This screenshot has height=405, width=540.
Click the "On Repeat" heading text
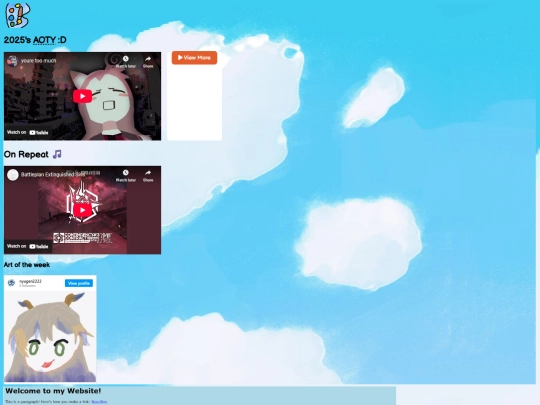26,154
